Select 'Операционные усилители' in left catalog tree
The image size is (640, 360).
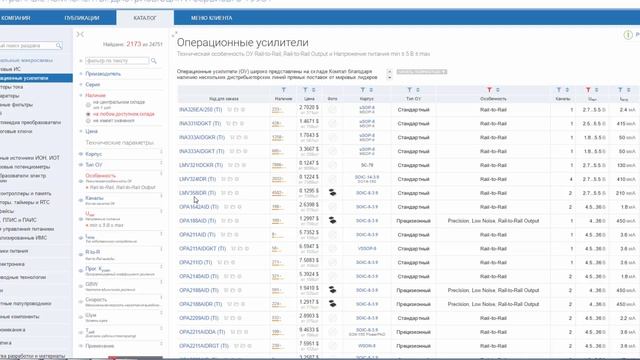36,78
